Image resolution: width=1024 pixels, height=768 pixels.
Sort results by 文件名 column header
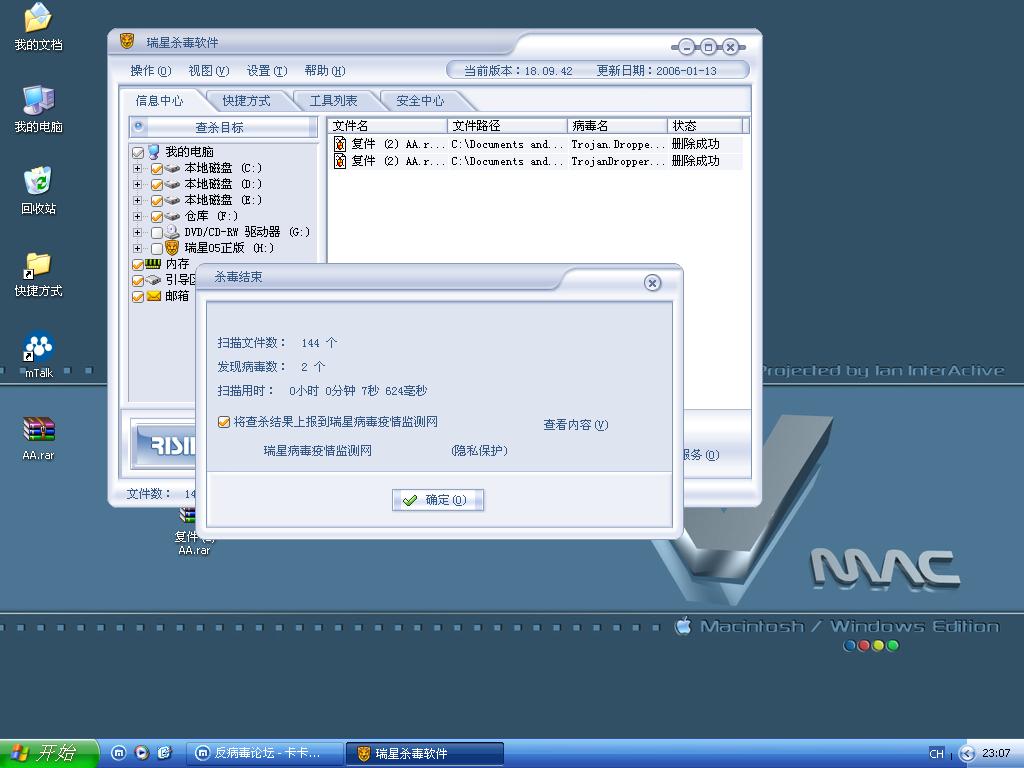(388, 125)
